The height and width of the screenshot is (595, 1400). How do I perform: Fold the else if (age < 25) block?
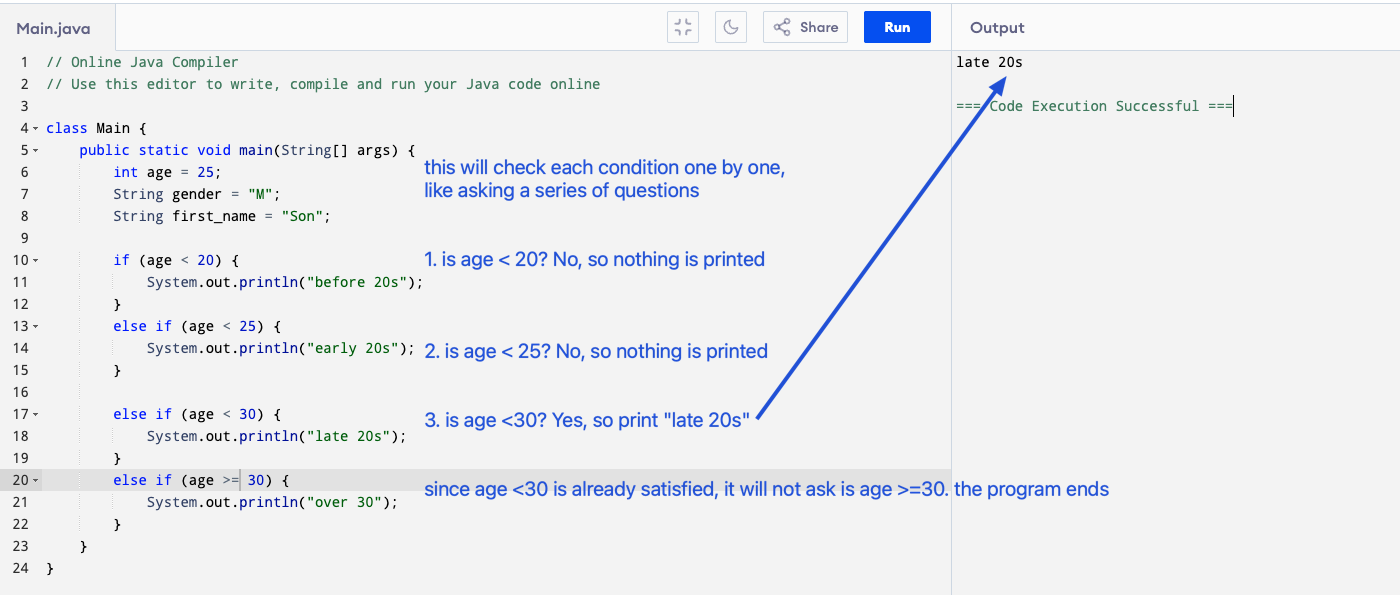pyautogui.click(x=36, y=327)
